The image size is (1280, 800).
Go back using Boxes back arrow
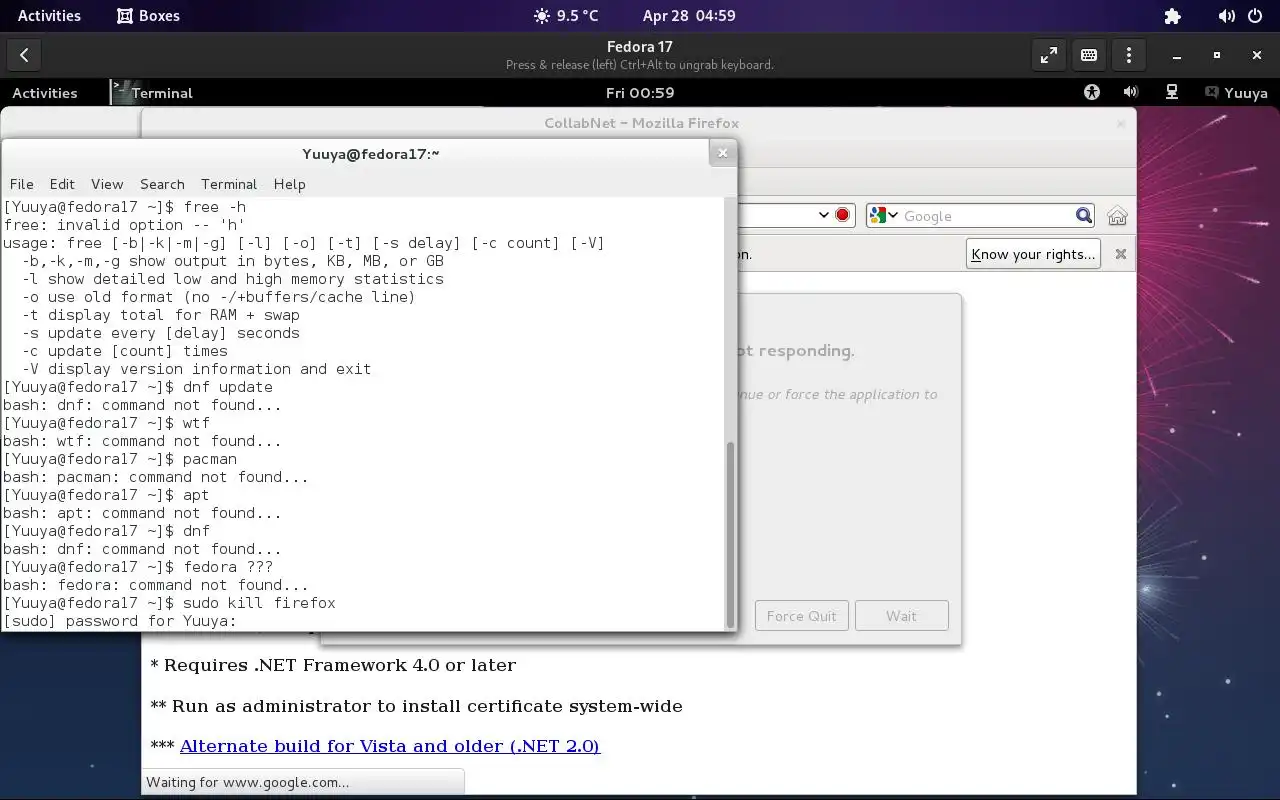pos(24,55)
